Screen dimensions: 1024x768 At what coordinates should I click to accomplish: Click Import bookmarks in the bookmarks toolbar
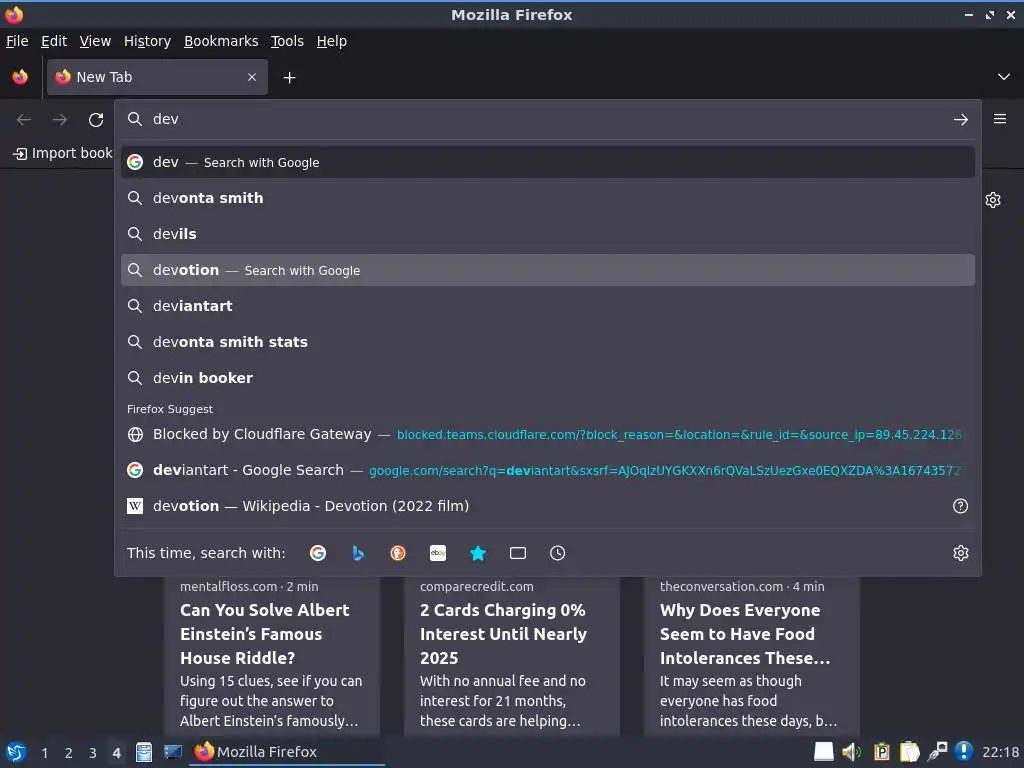coord(63,153)
